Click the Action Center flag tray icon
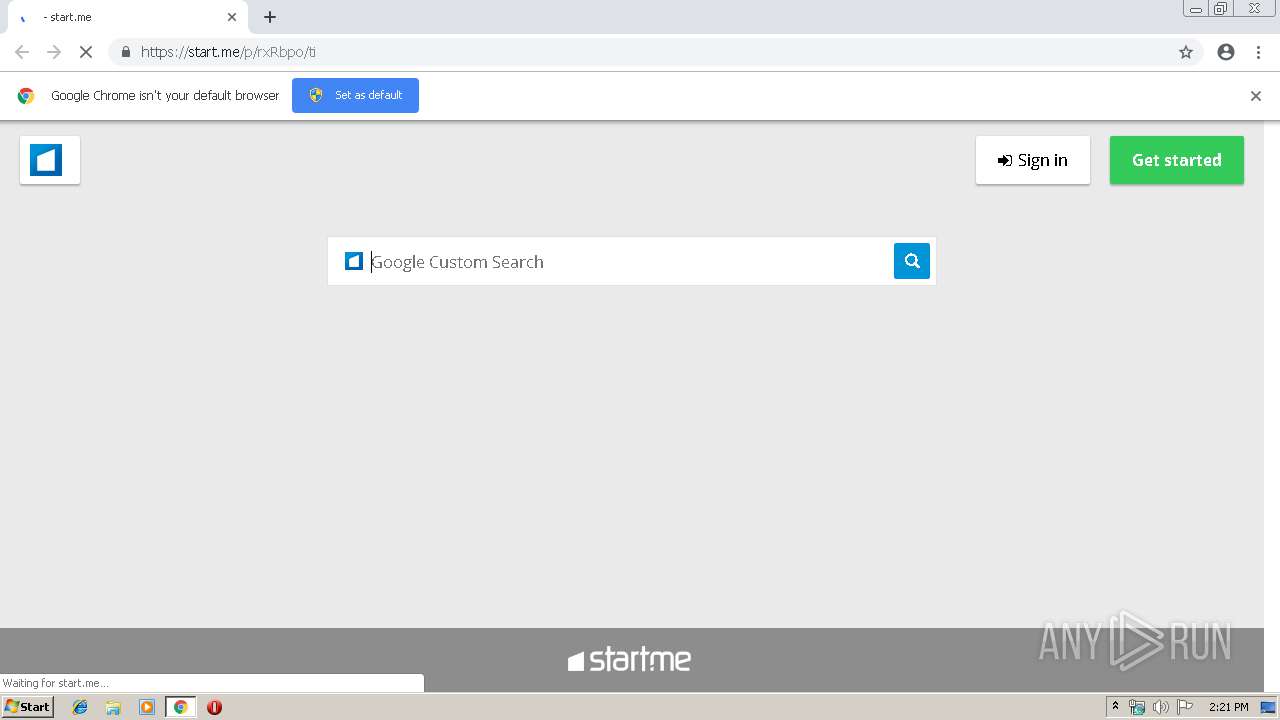 tap(1185, 707)
